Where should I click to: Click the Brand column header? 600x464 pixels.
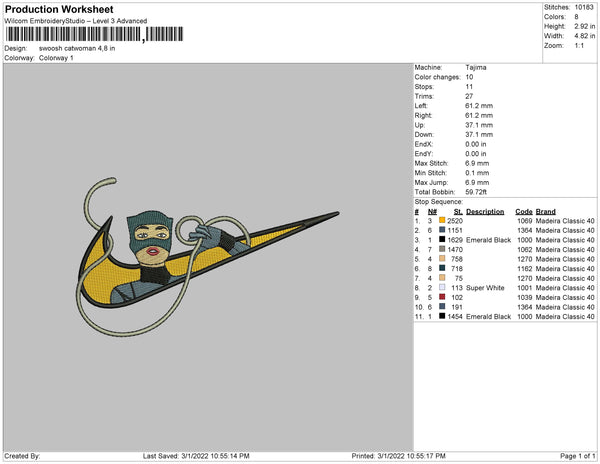[x=545, y=212]
